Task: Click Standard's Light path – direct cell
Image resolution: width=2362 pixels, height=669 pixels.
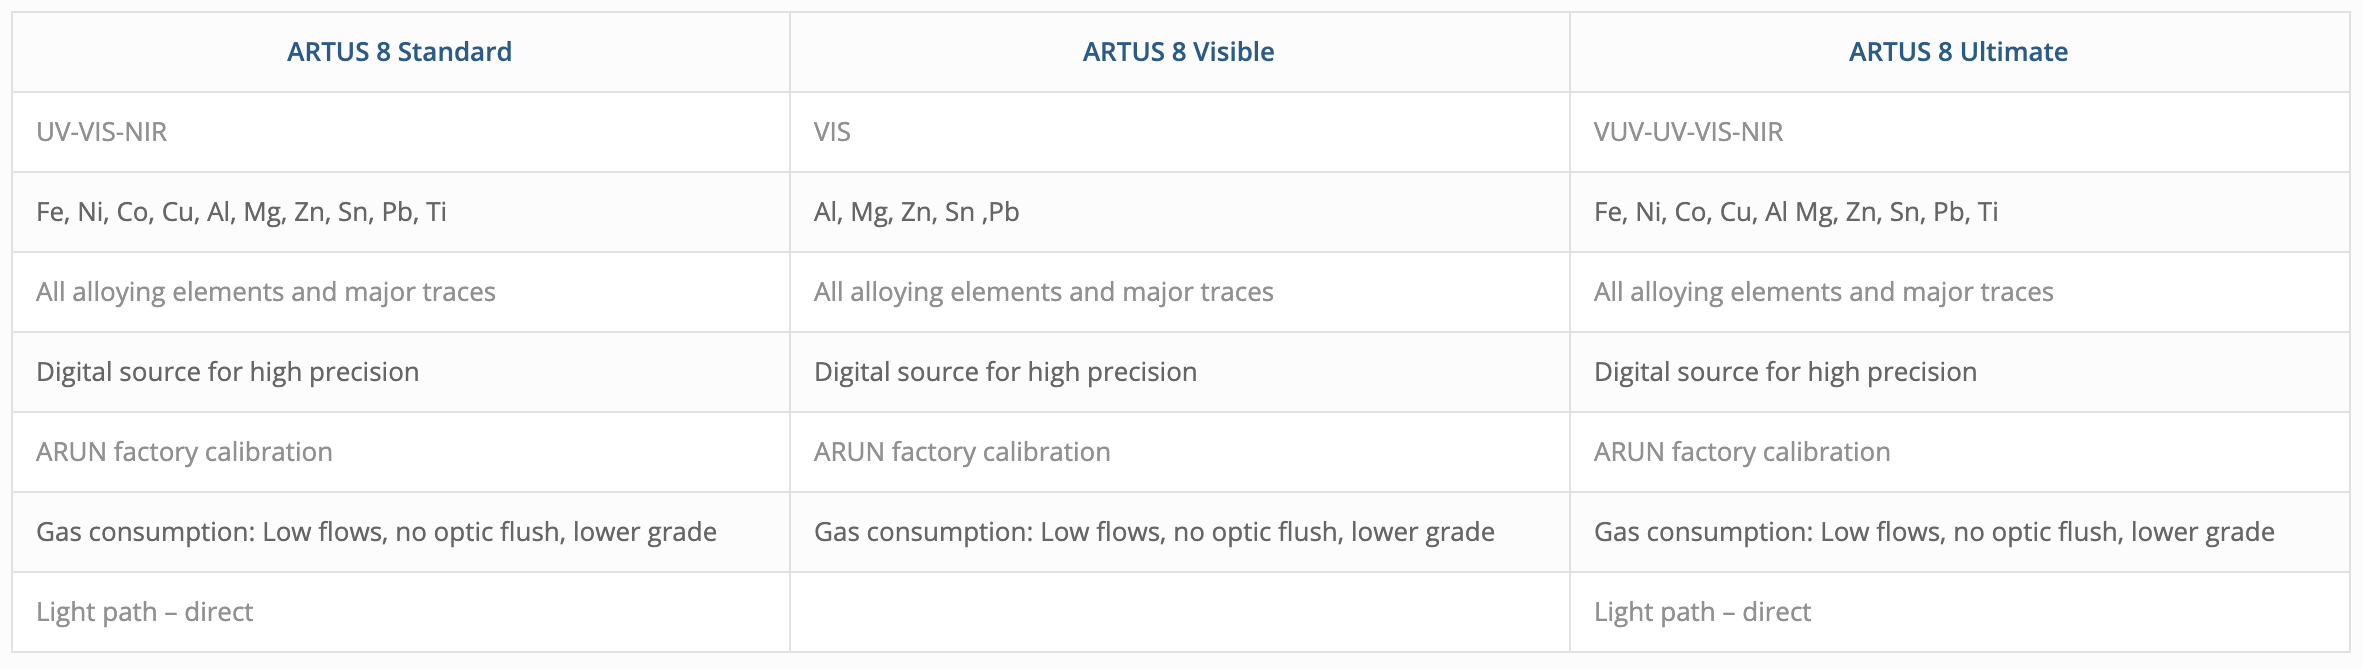Action: click(145, 612)
